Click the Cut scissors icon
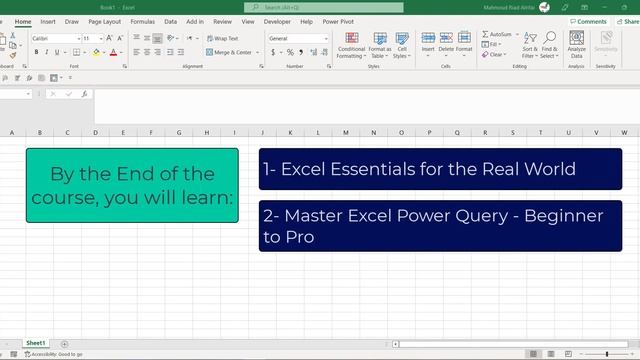This screenshot has width=640, height=360. [x=13, y=36]
